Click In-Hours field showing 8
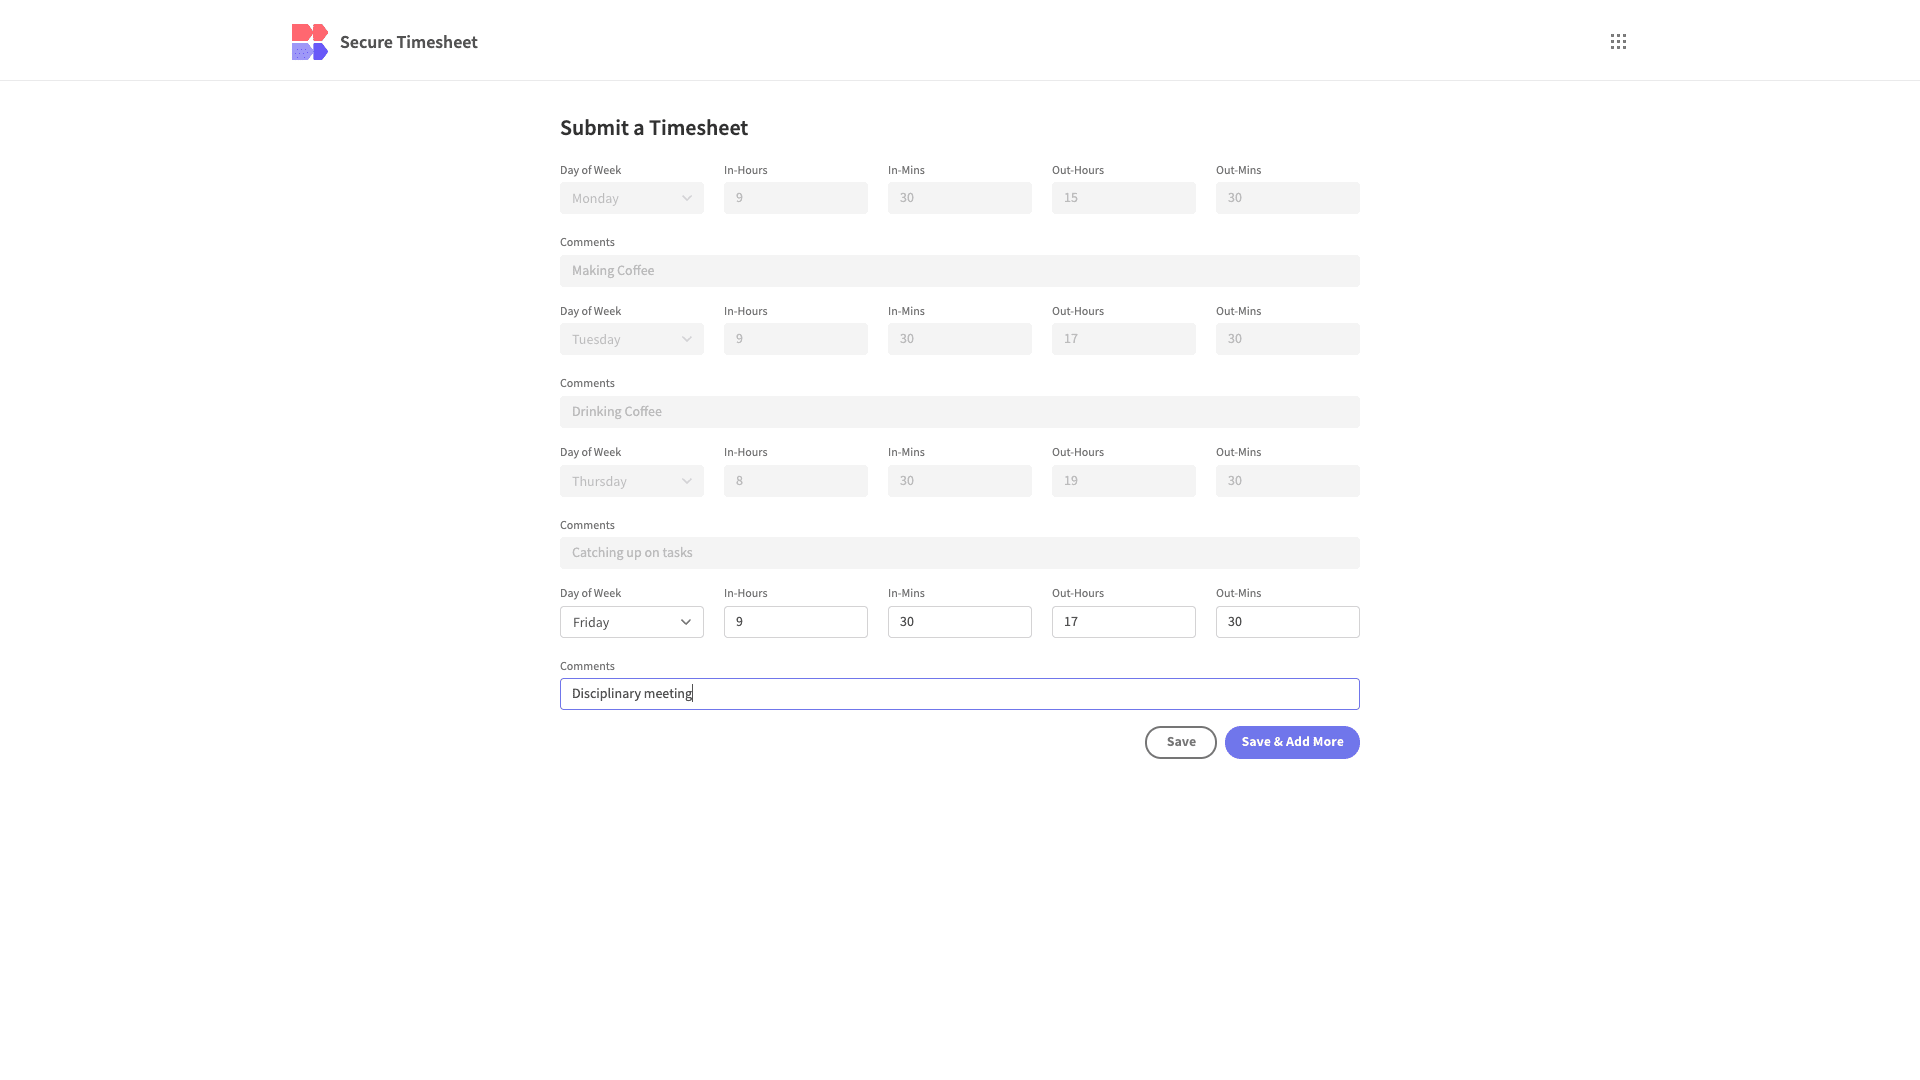Image resolution: width=1920 pixels, height=1080 pixels. [796, 481]
